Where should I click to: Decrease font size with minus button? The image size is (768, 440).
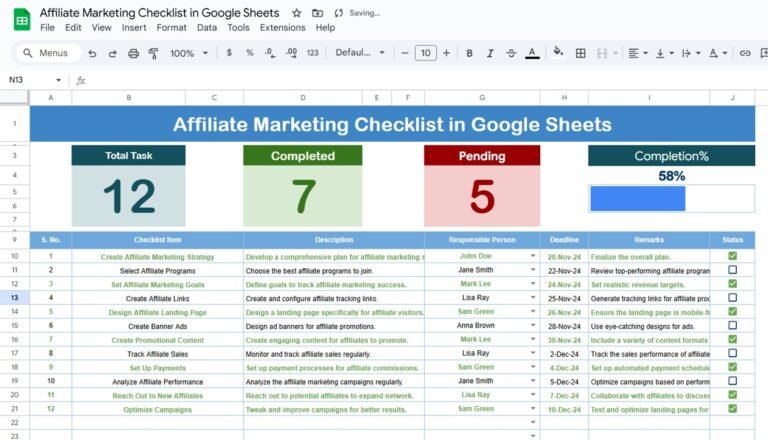coord(405,53)
